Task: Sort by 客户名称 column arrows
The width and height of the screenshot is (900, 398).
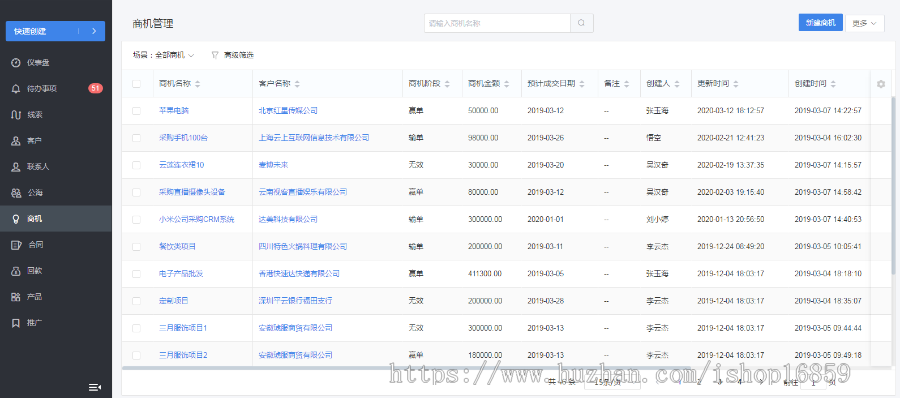Action: [x=297, y=84]
